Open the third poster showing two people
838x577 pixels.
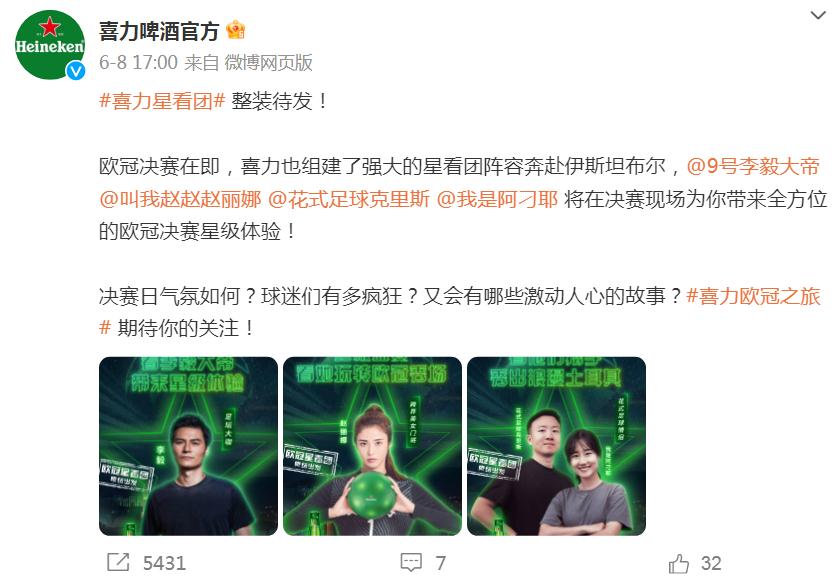click(556, 446)
